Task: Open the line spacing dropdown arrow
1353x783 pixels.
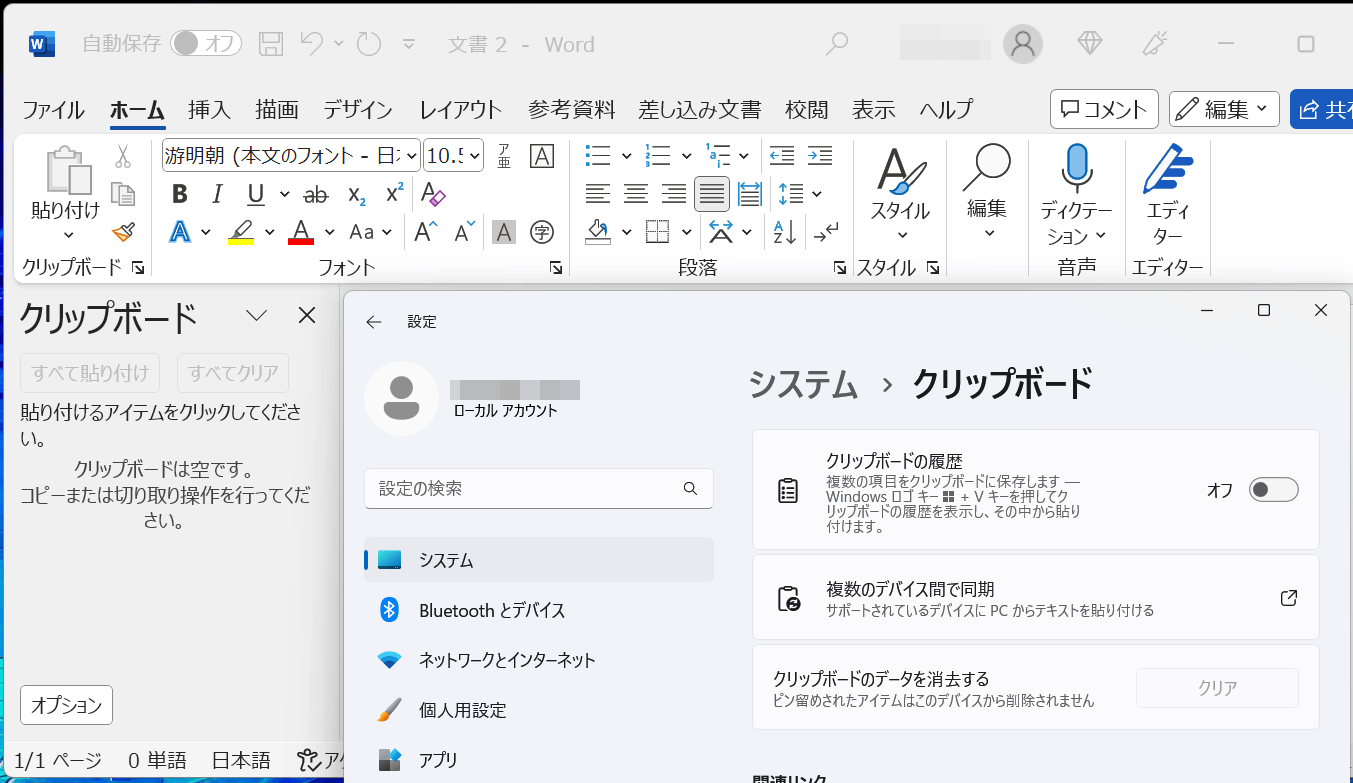Action: (x=817, y=194)
